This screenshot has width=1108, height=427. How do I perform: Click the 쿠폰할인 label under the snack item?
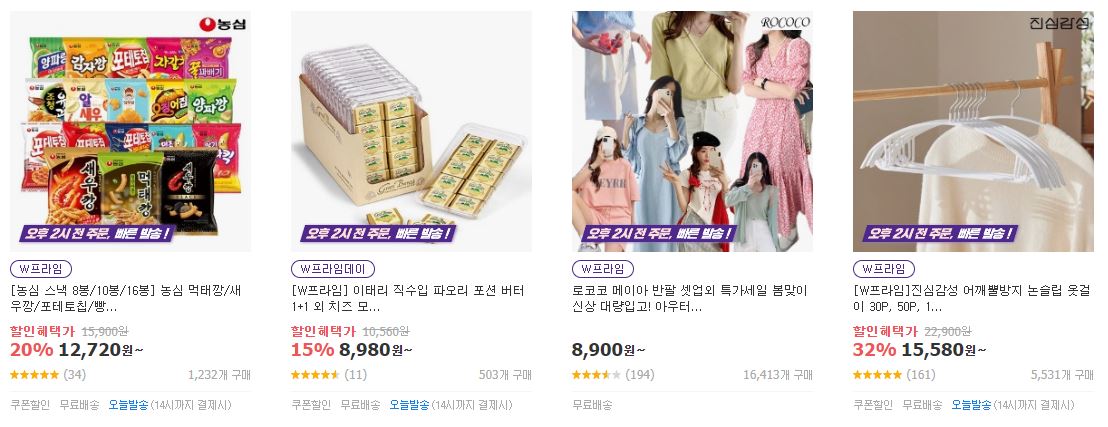coord(30,405)
